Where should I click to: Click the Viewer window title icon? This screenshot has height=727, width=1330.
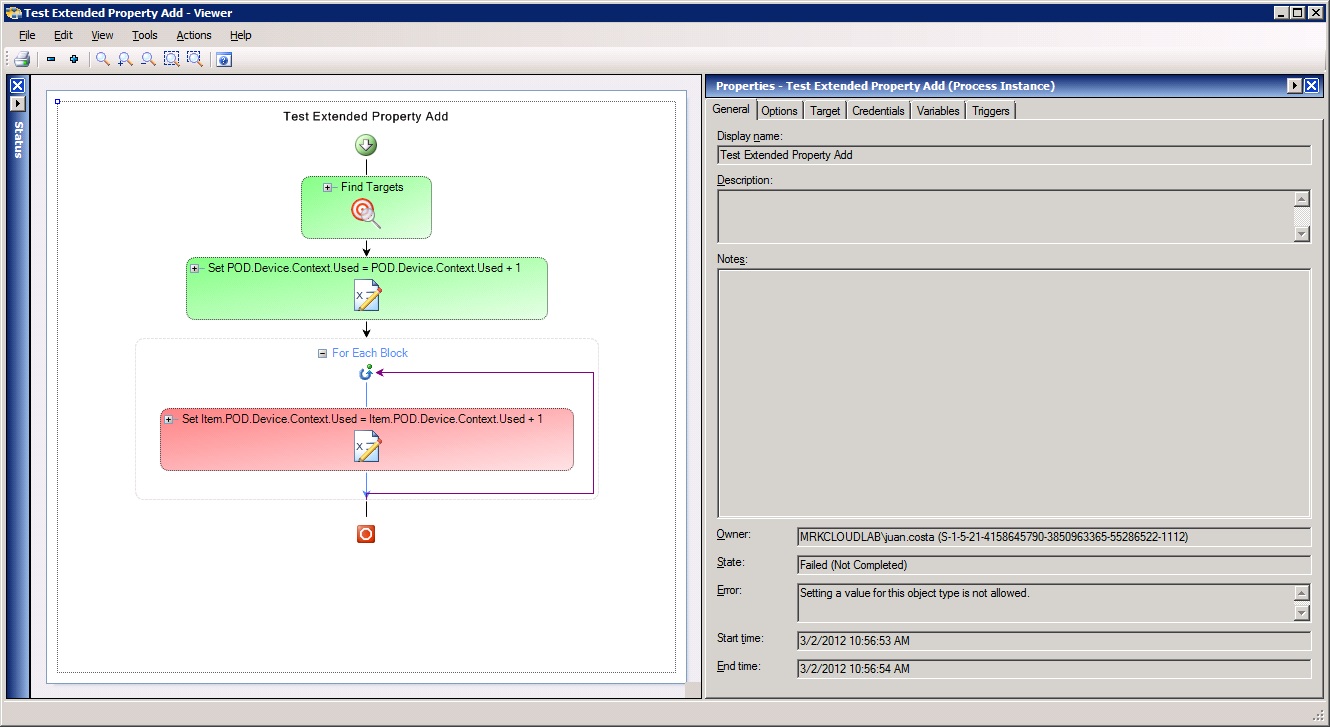(13, 12)
